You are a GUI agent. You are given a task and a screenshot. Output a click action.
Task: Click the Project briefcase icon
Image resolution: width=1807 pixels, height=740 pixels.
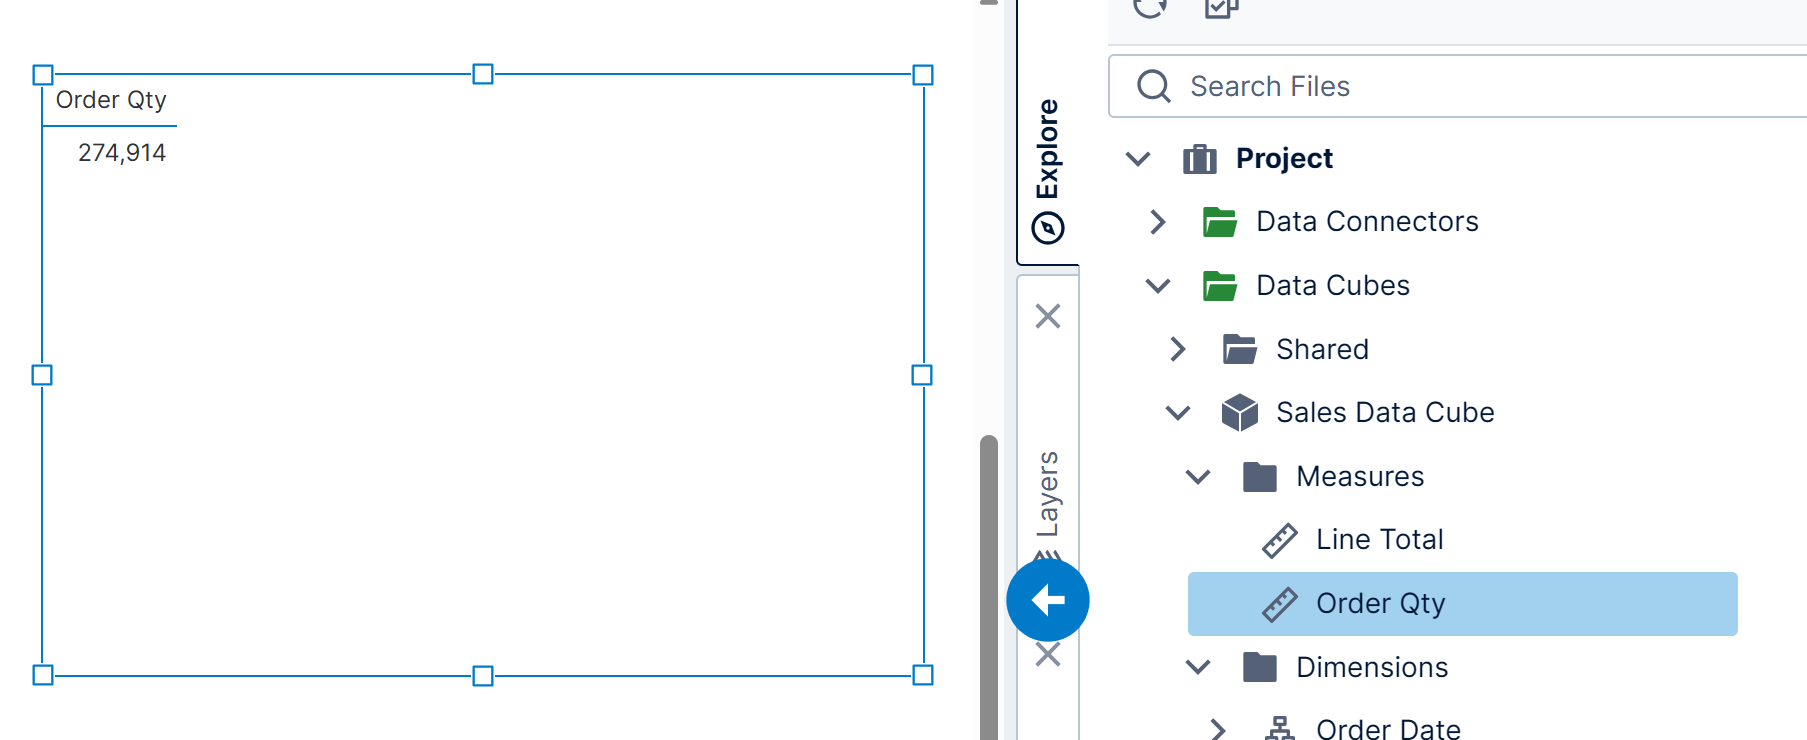coord(1199,159)
